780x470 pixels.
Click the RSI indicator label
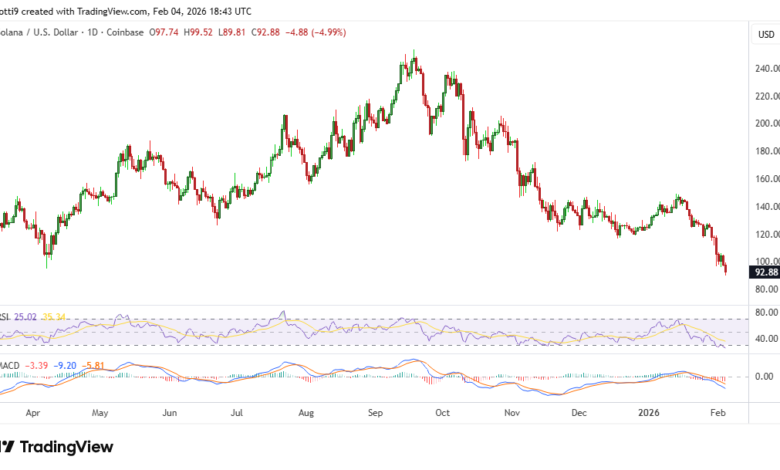click(x=5, y=316)
